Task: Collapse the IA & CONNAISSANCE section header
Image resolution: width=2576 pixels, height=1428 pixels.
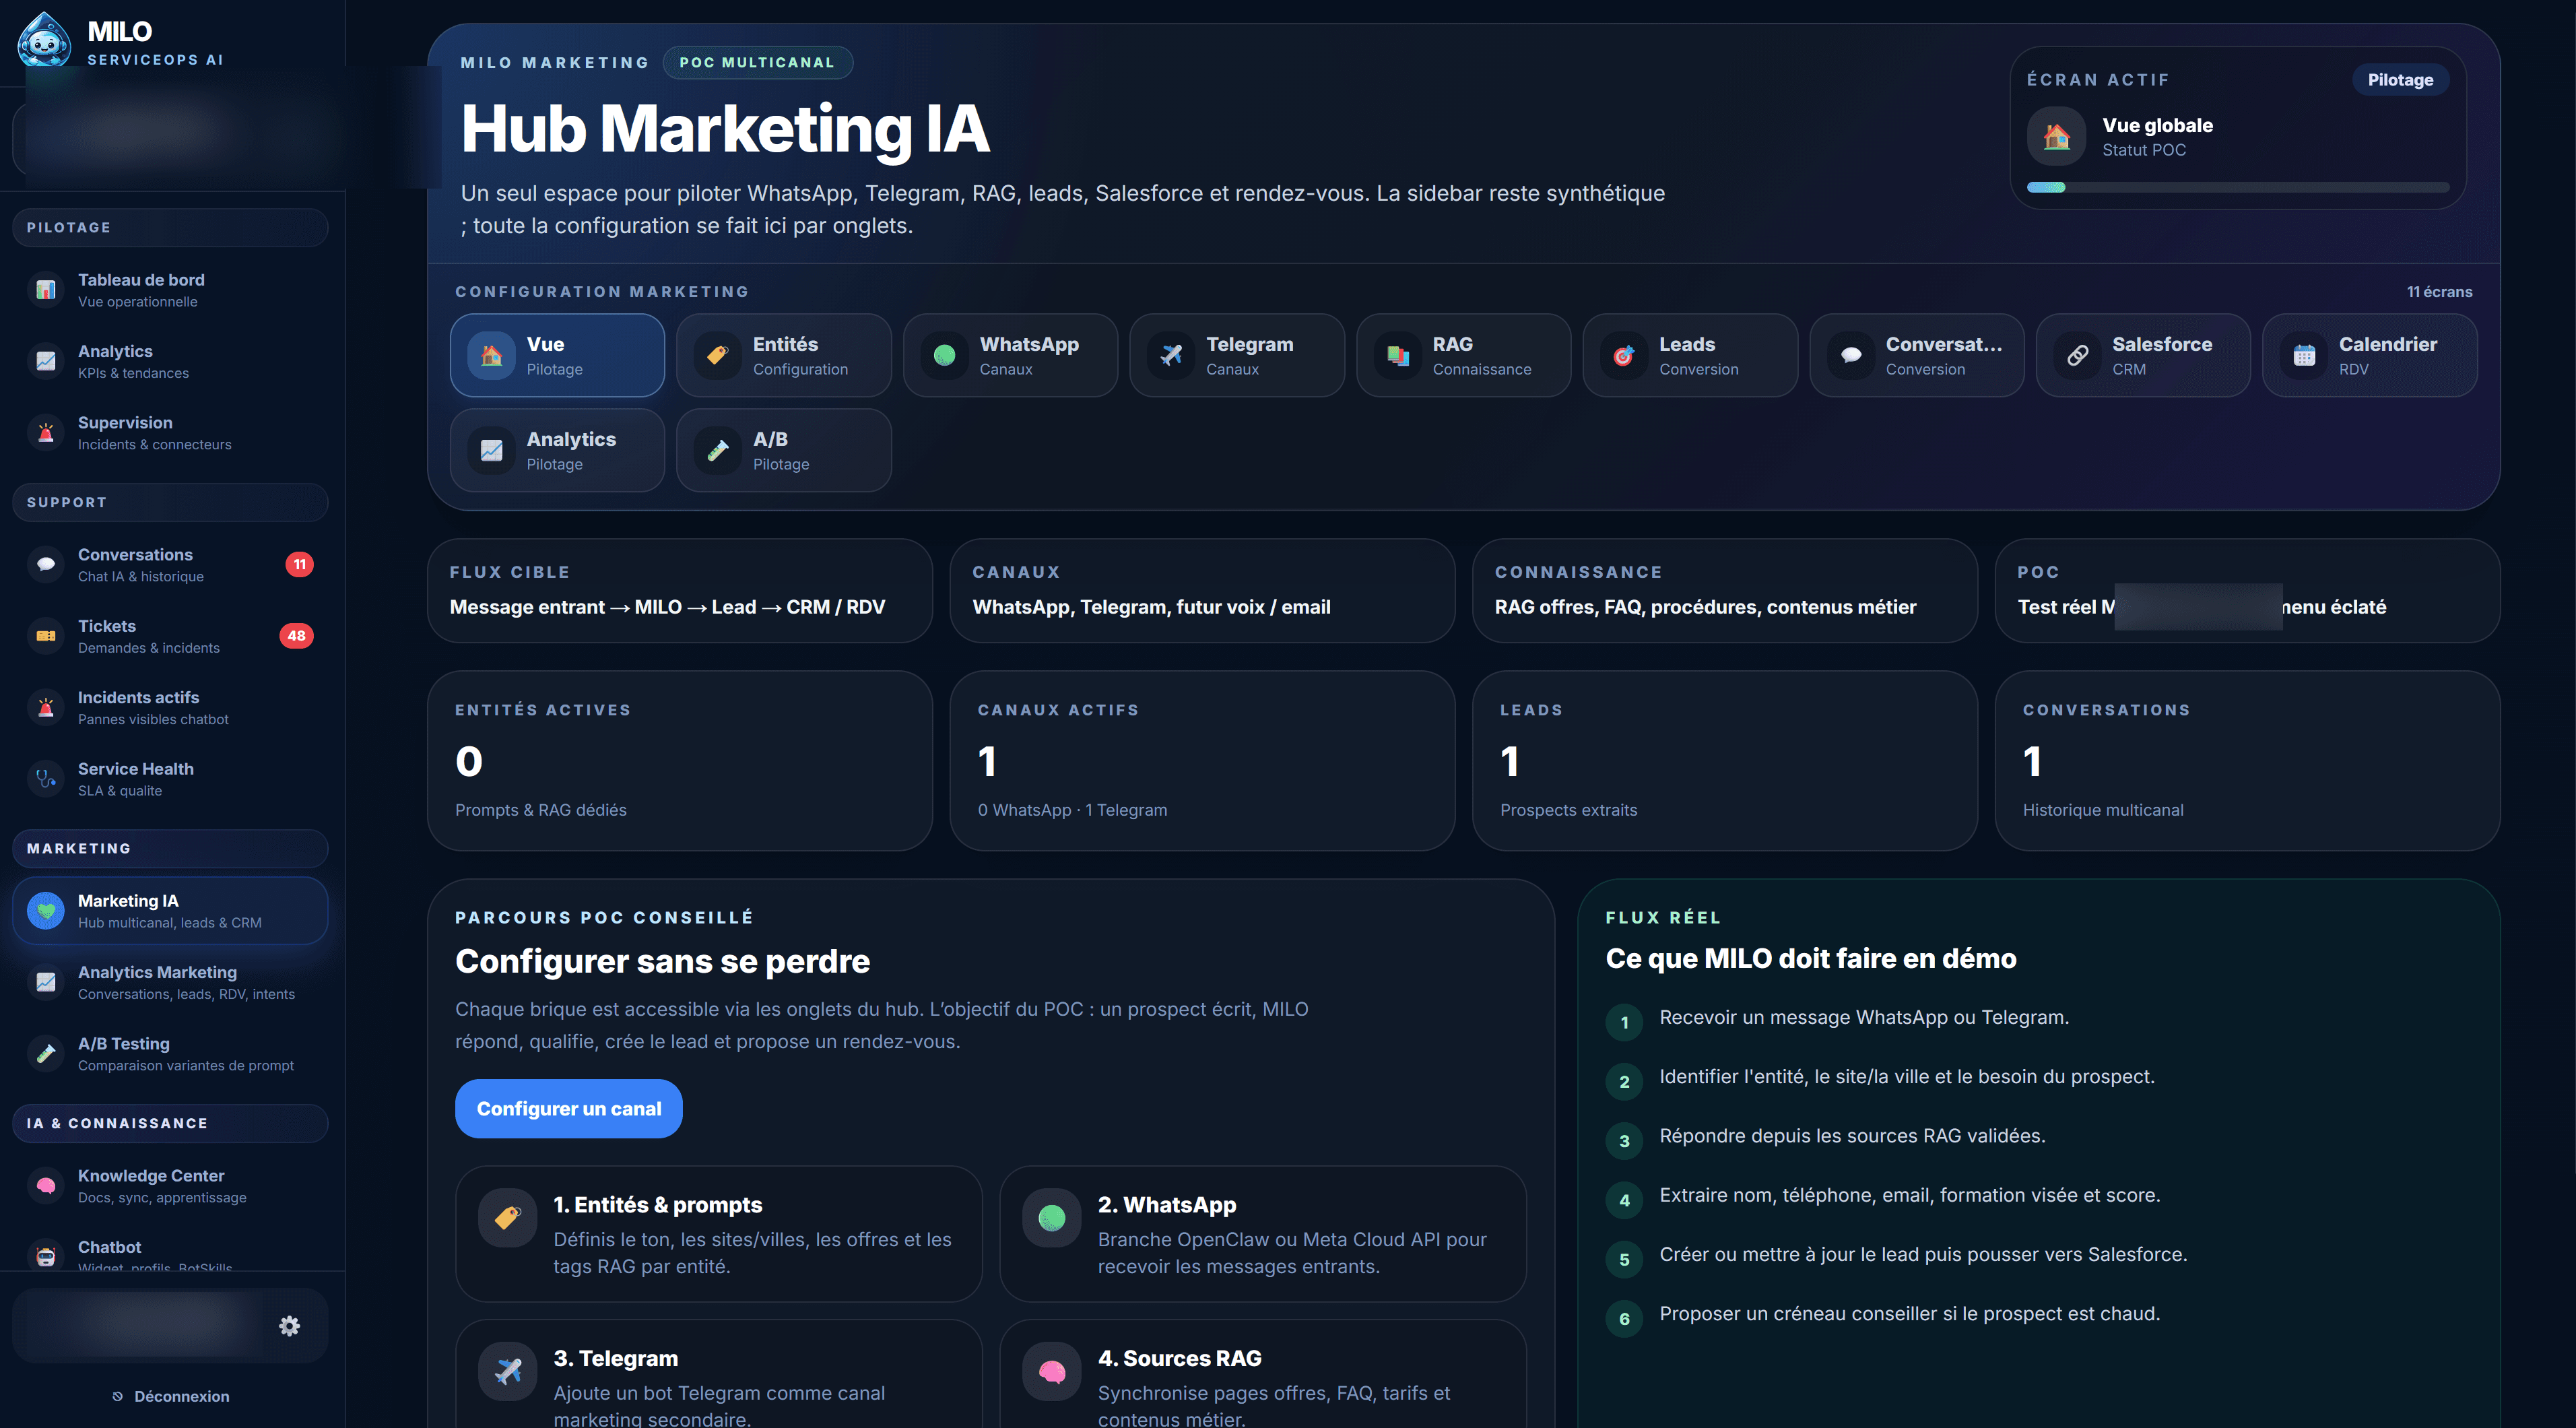Action: (x=170, y=1123)
